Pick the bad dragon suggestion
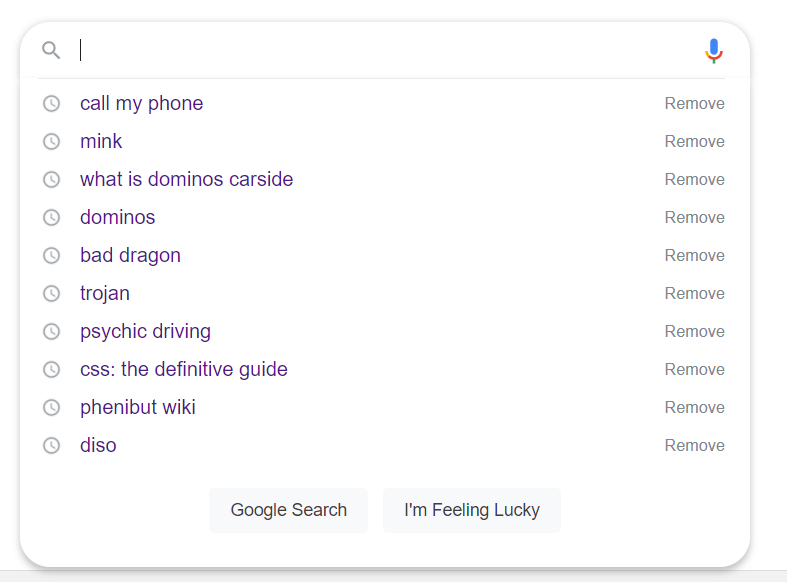Viewport: 787px width, 582px height. pyautogui.click(x=130, y=256)
